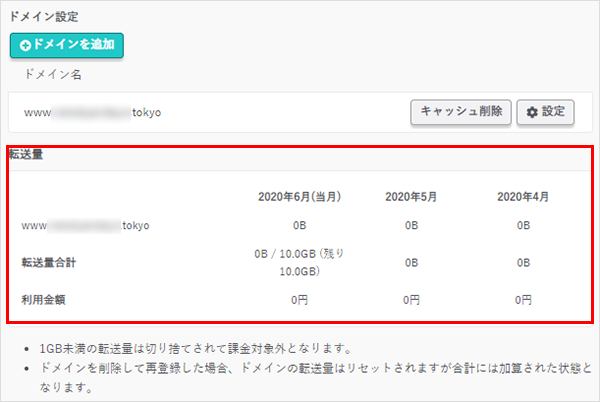Click the 利用金額 row label
600x402 pixels.
[44, 298]
